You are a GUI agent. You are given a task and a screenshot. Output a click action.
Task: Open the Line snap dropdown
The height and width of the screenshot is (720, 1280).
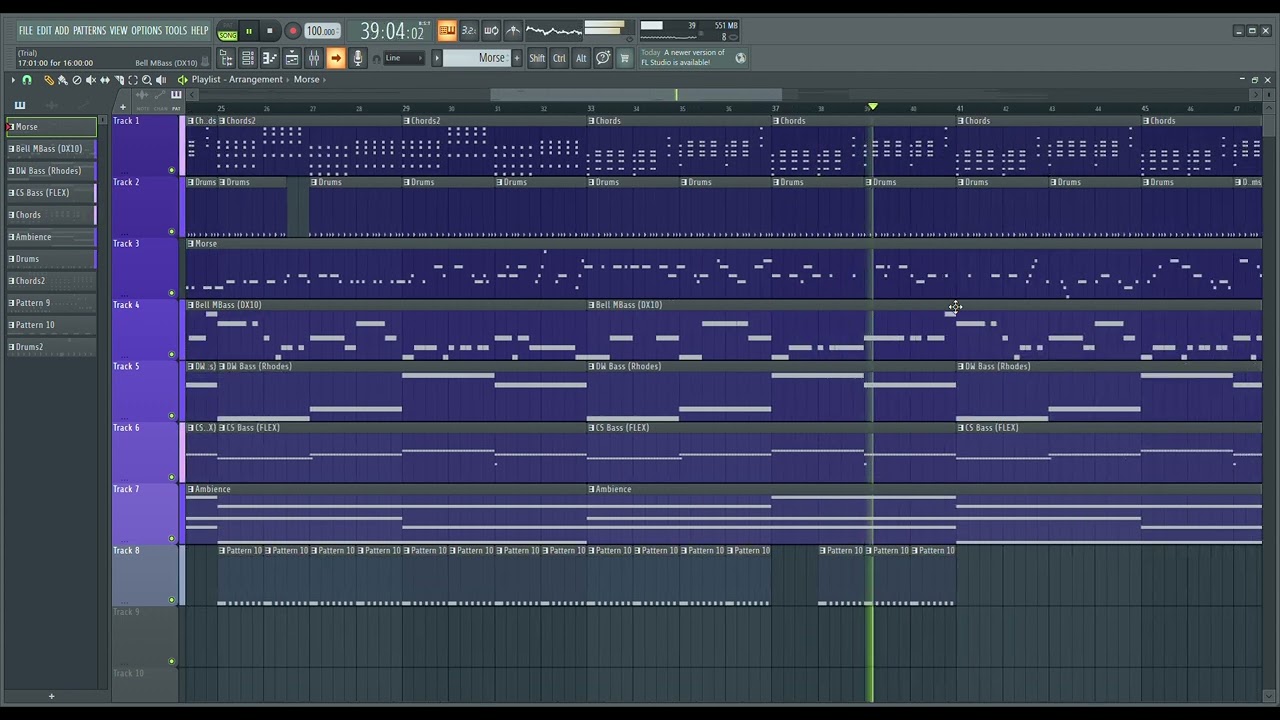coord(404,58)
